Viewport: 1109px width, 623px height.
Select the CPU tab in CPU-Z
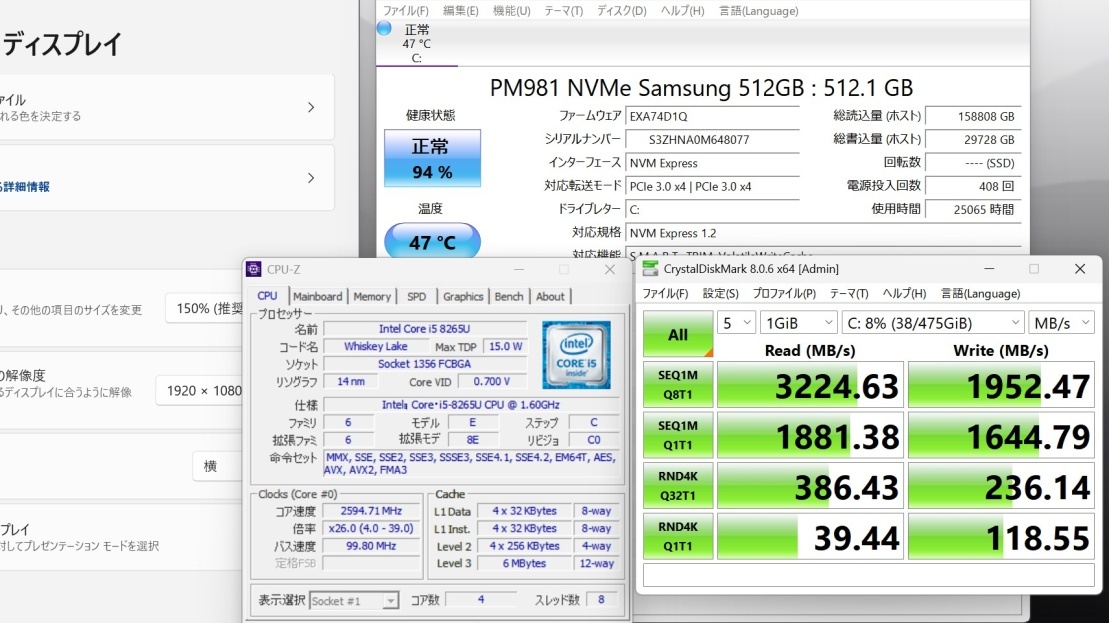click(267, 296)
